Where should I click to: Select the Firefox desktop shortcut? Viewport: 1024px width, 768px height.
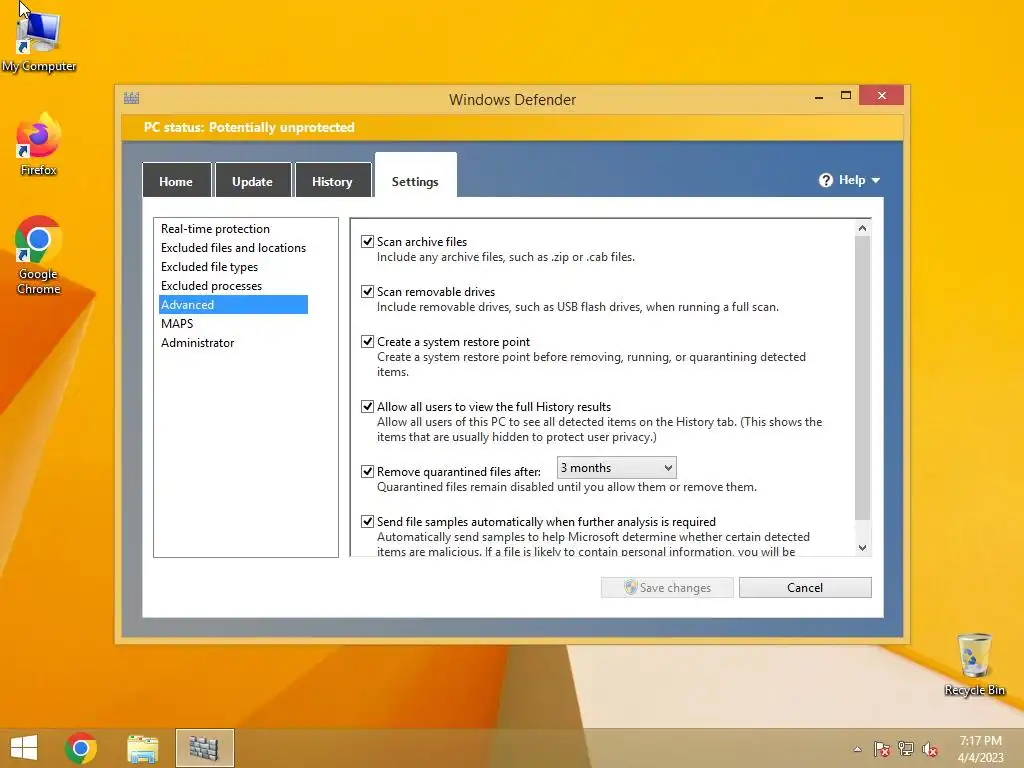point(39,144)
